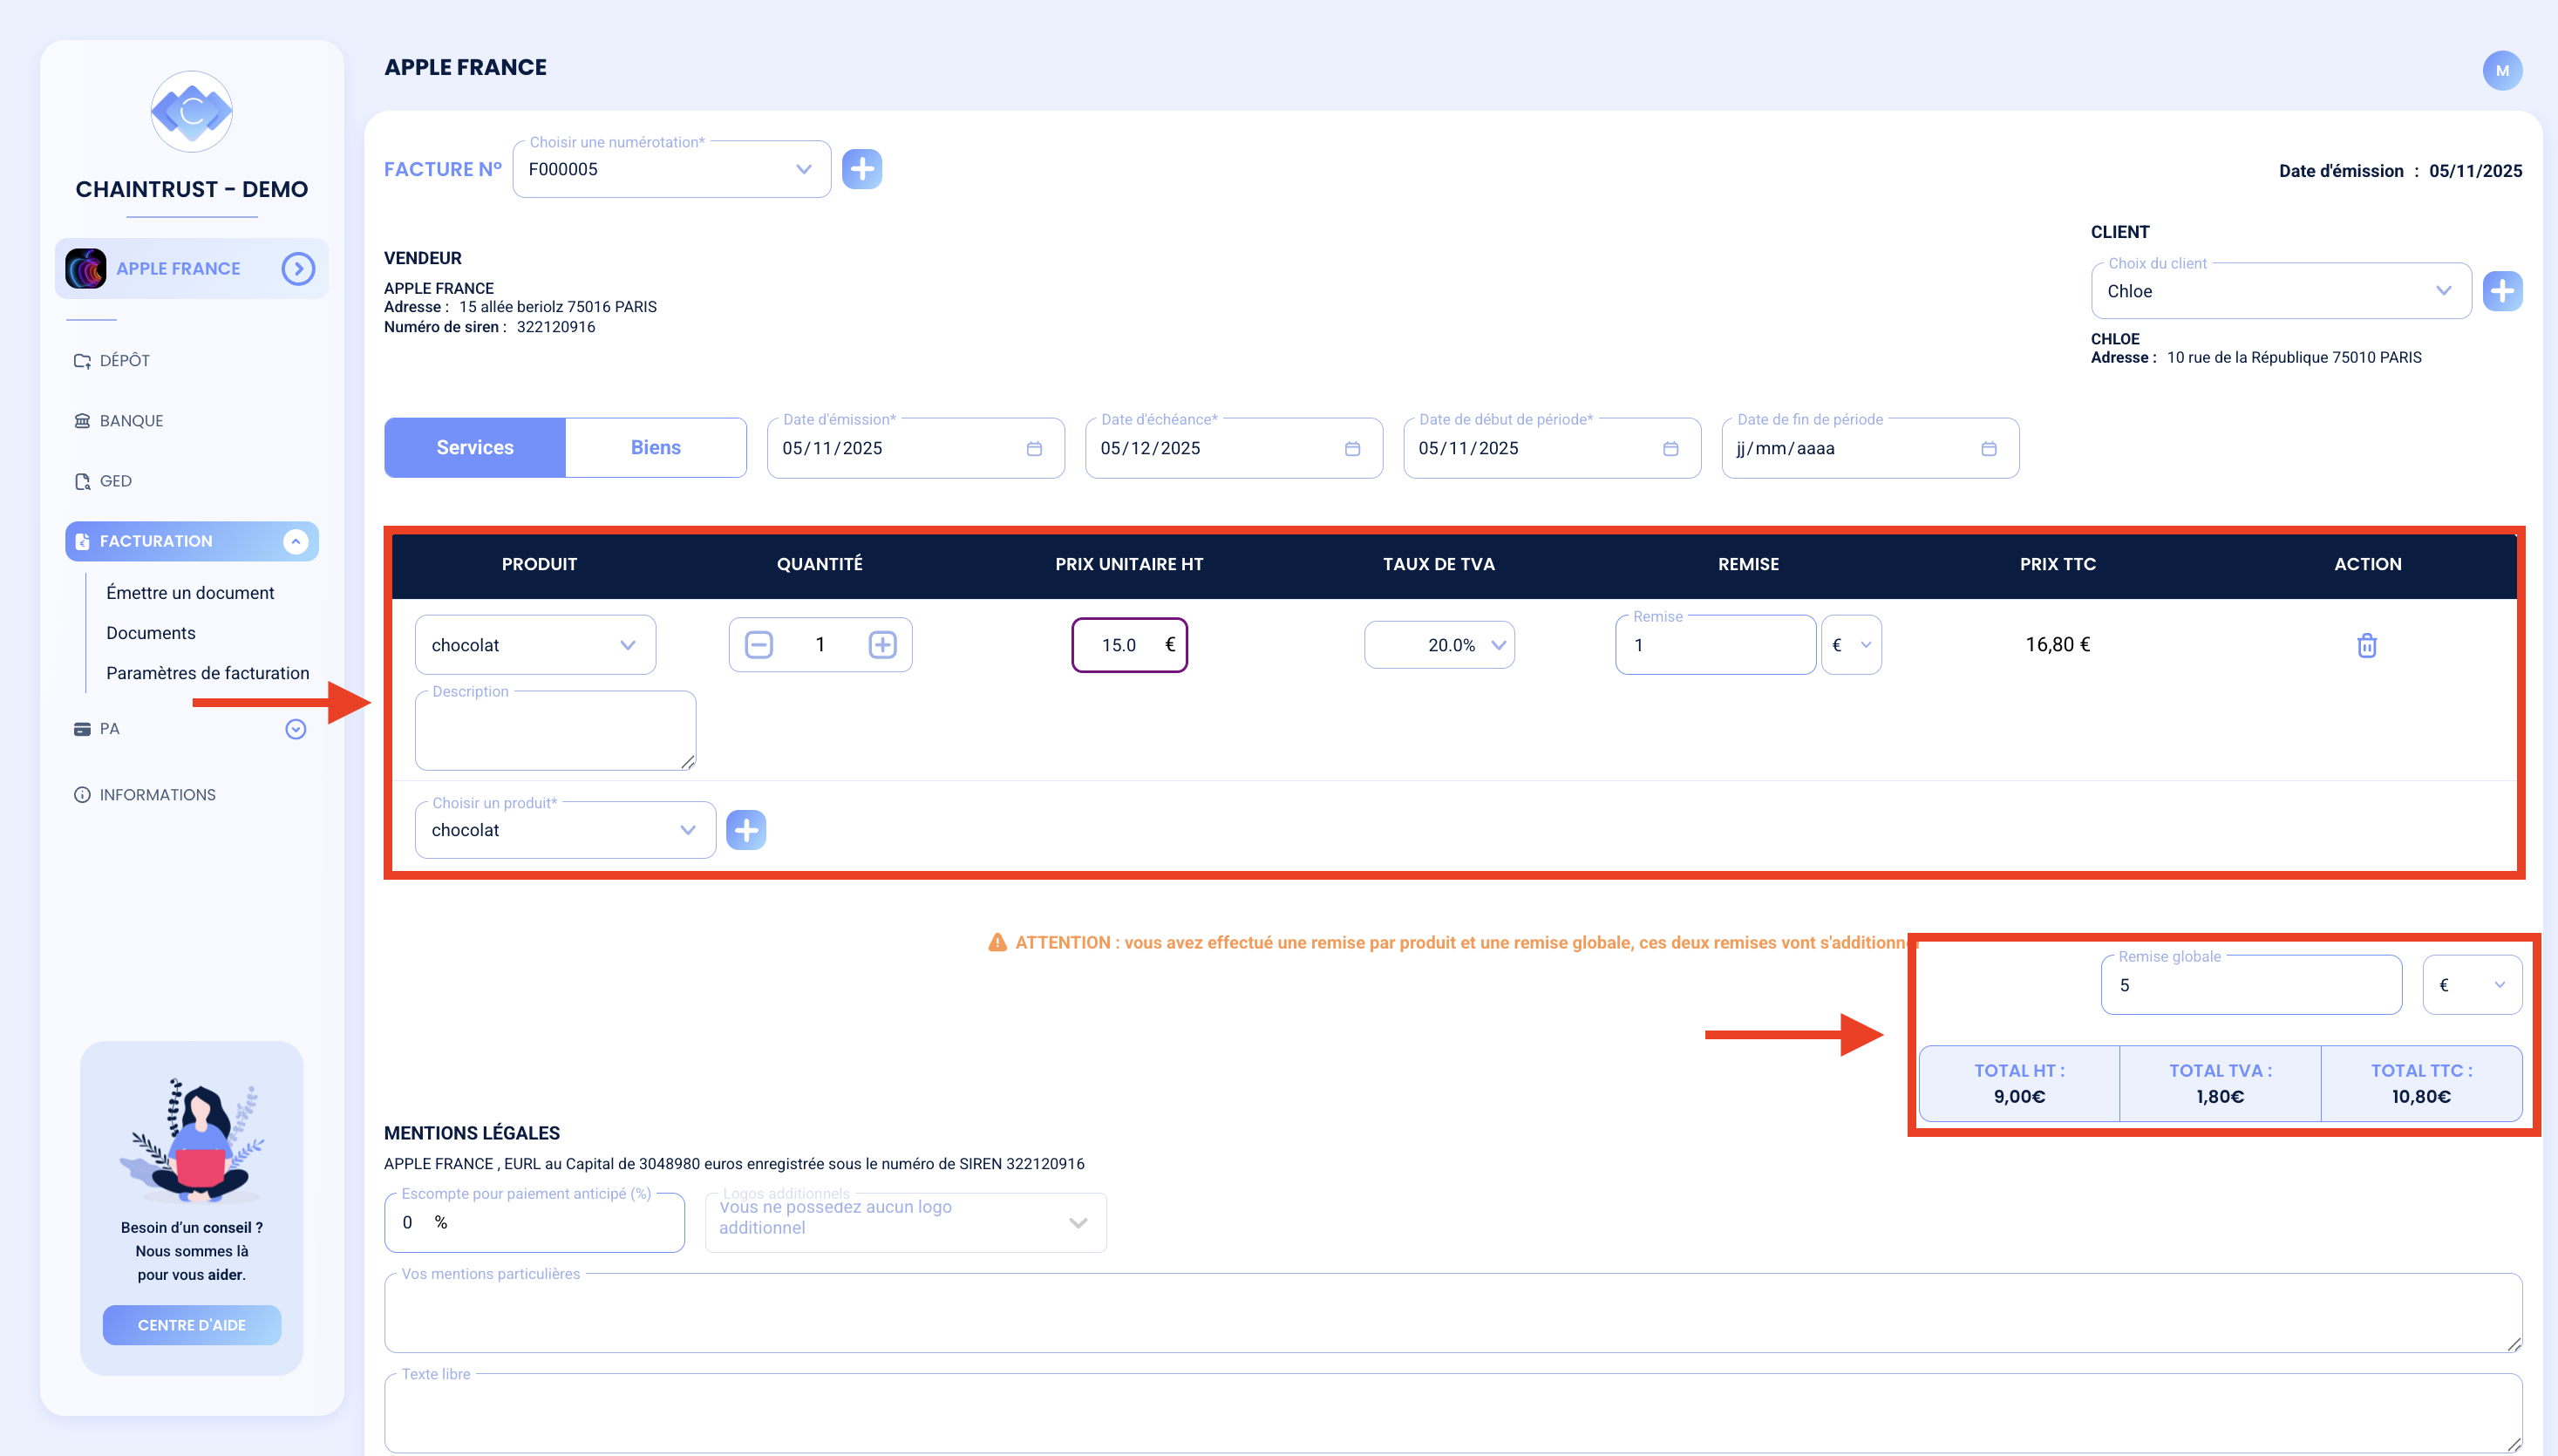Open the Choisir un produit dropdown
The image size is (2558, 1456).
(565, 830)
